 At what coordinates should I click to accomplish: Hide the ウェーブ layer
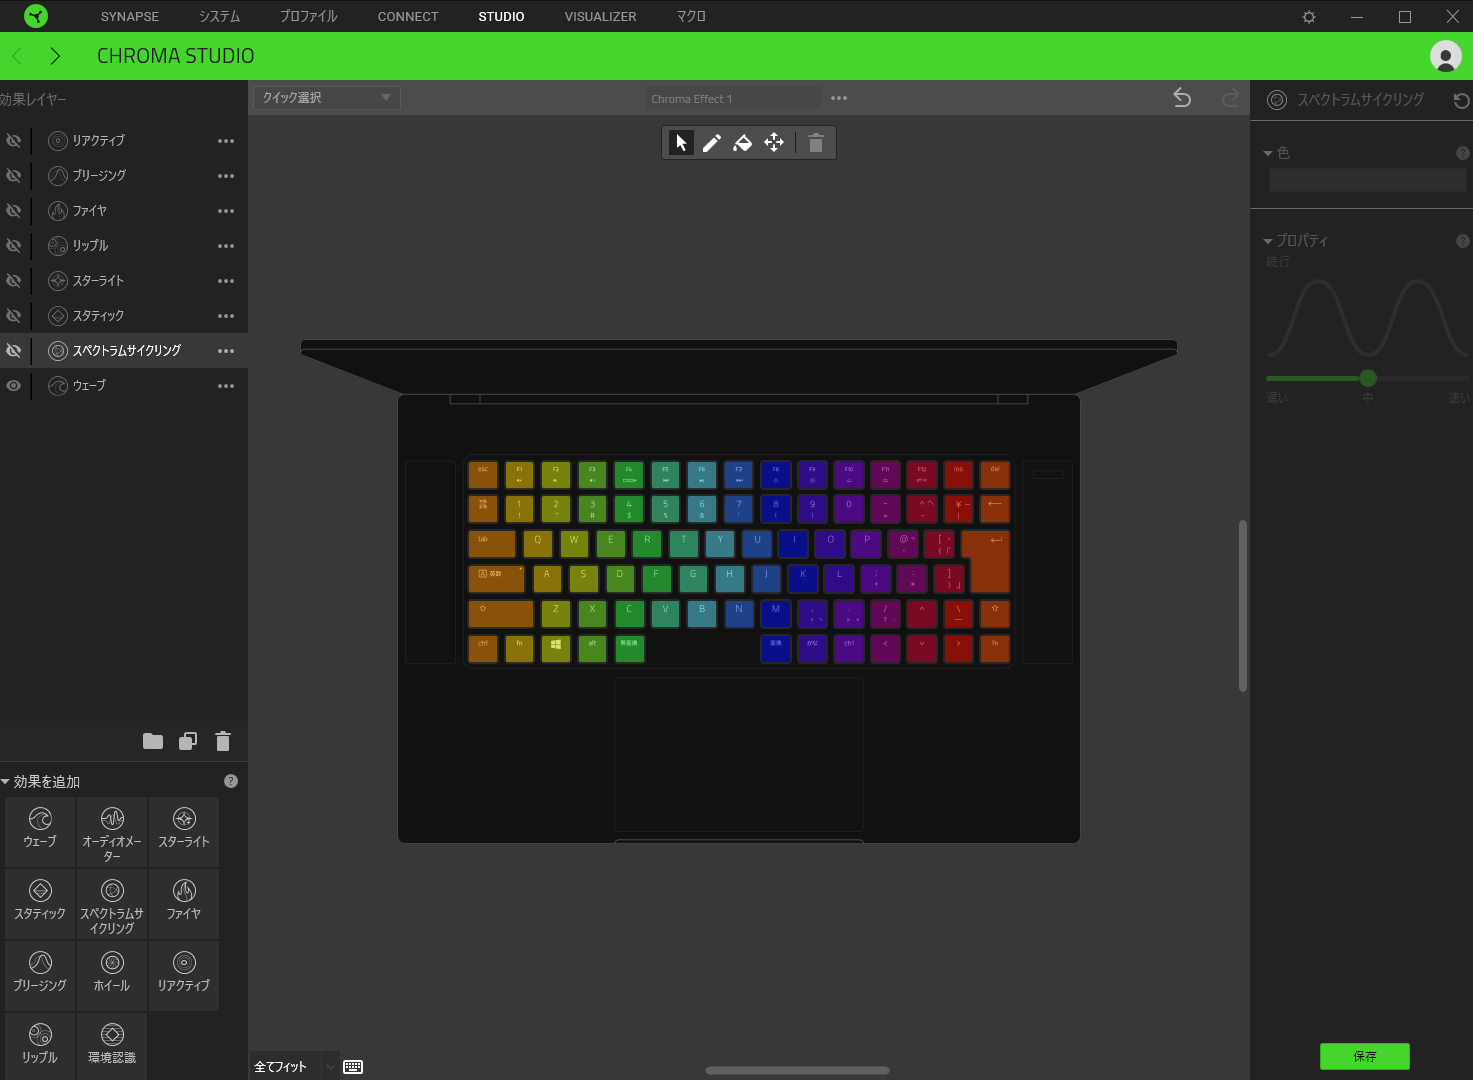coord(14,385)
